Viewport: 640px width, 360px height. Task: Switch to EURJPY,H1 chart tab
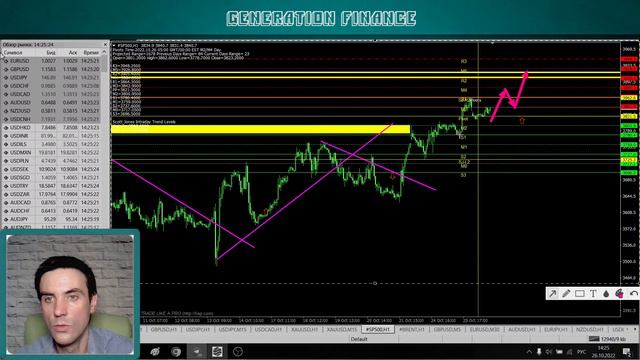(556, 329)
